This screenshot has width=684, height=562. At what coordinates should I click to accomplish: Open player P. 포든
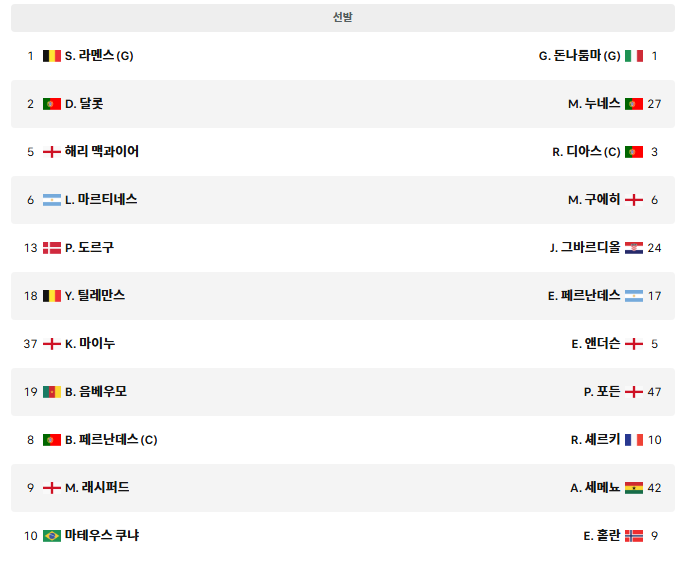pyautogui.click(x=602, y=391)
